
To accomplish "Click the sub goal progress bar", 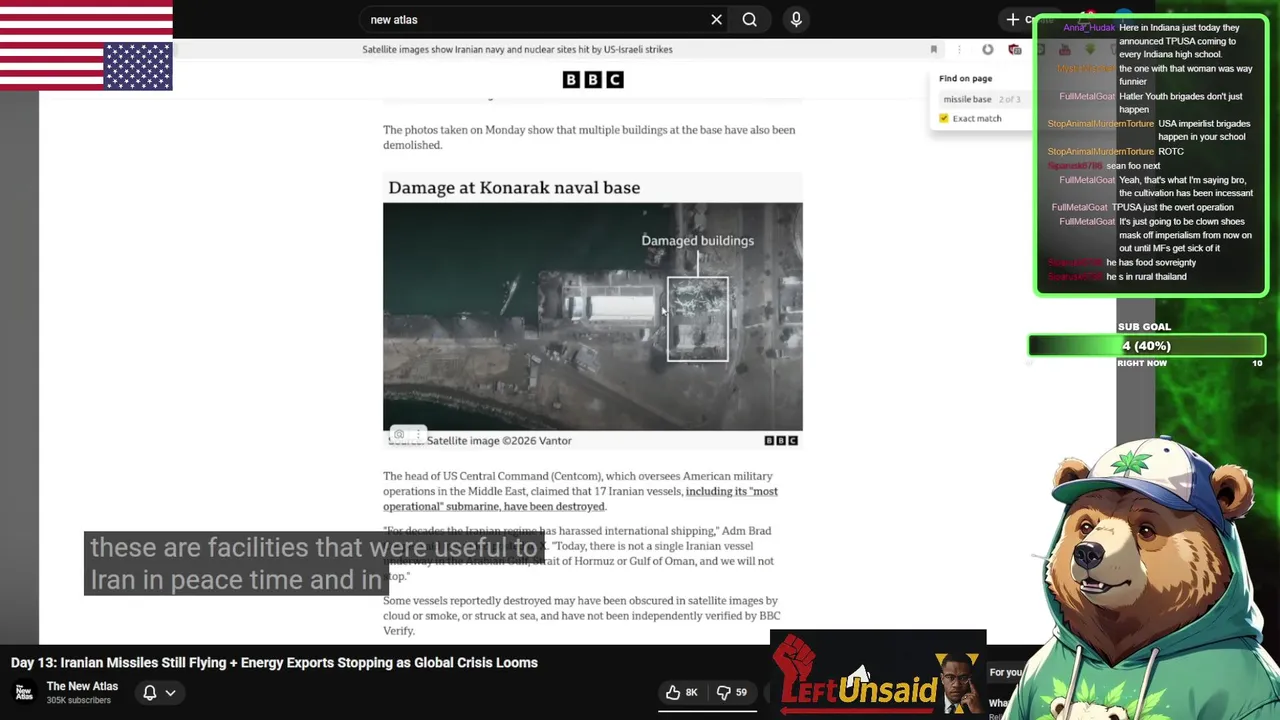I will point(1147,346).
